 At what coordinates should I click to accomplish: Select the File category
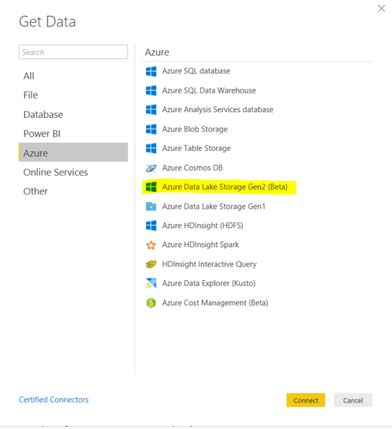pos(30,95)
